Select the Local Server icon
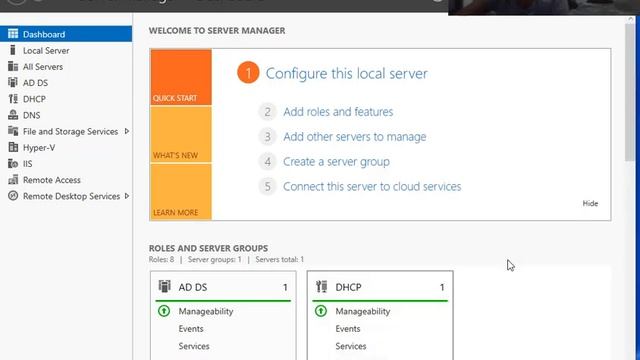This screenshot has height=360, width=640. [13, 50]
